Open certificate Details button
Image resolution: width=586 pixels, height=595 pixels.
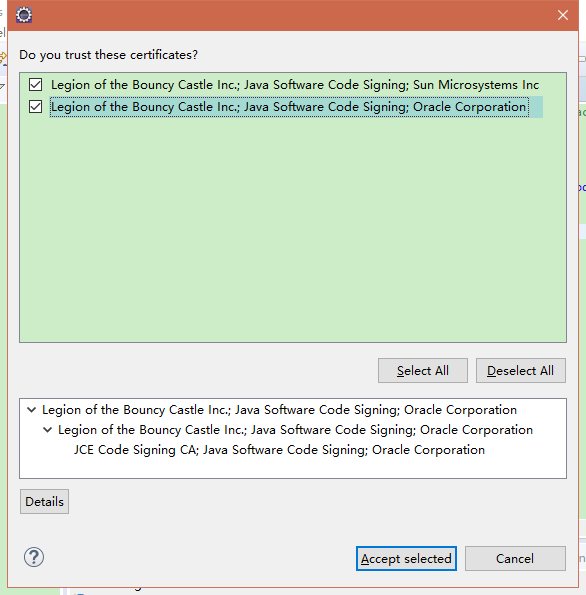point(44,502)
